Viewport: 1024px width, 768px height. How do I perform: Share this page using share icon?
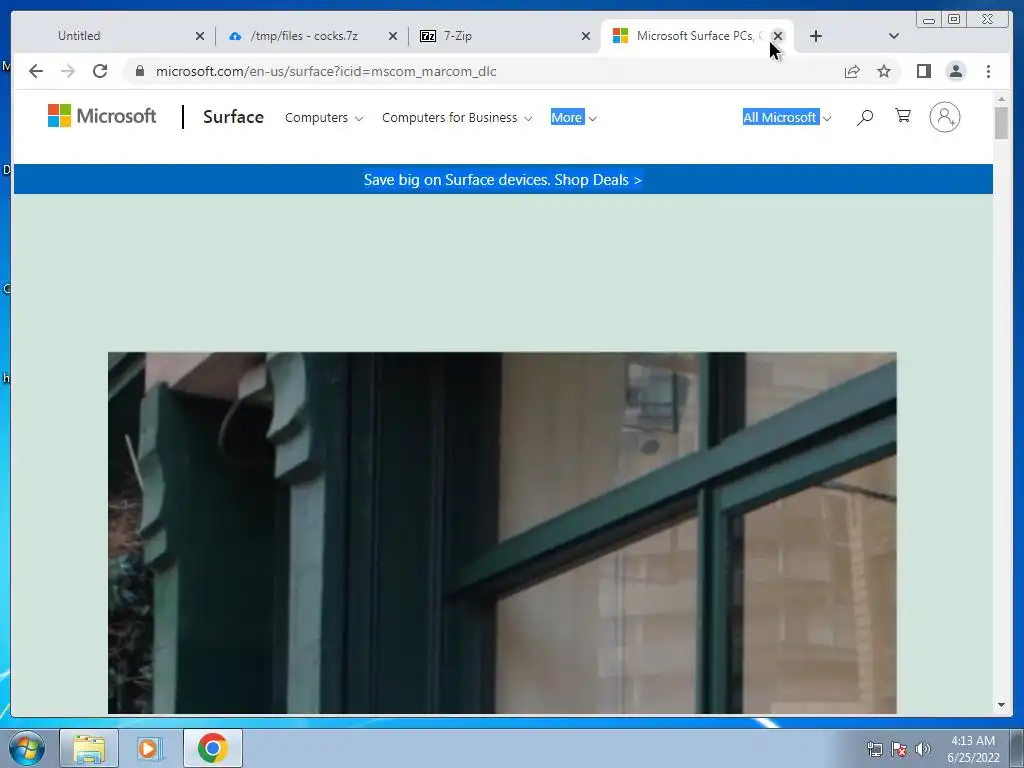852,71
